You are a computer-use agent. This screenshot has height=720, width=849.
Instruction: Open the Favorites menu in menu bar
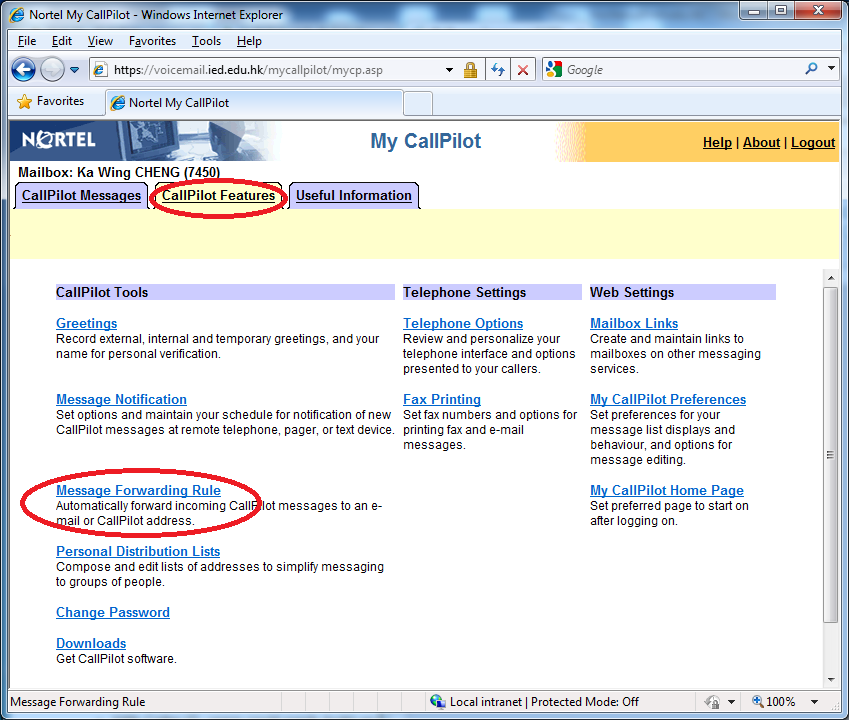click(152, 41)
